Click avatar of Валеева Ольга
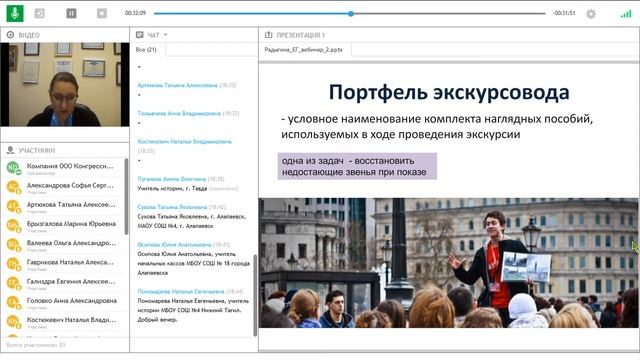The width and height of the screenshot is (640, 360). (x=13, y=244)
